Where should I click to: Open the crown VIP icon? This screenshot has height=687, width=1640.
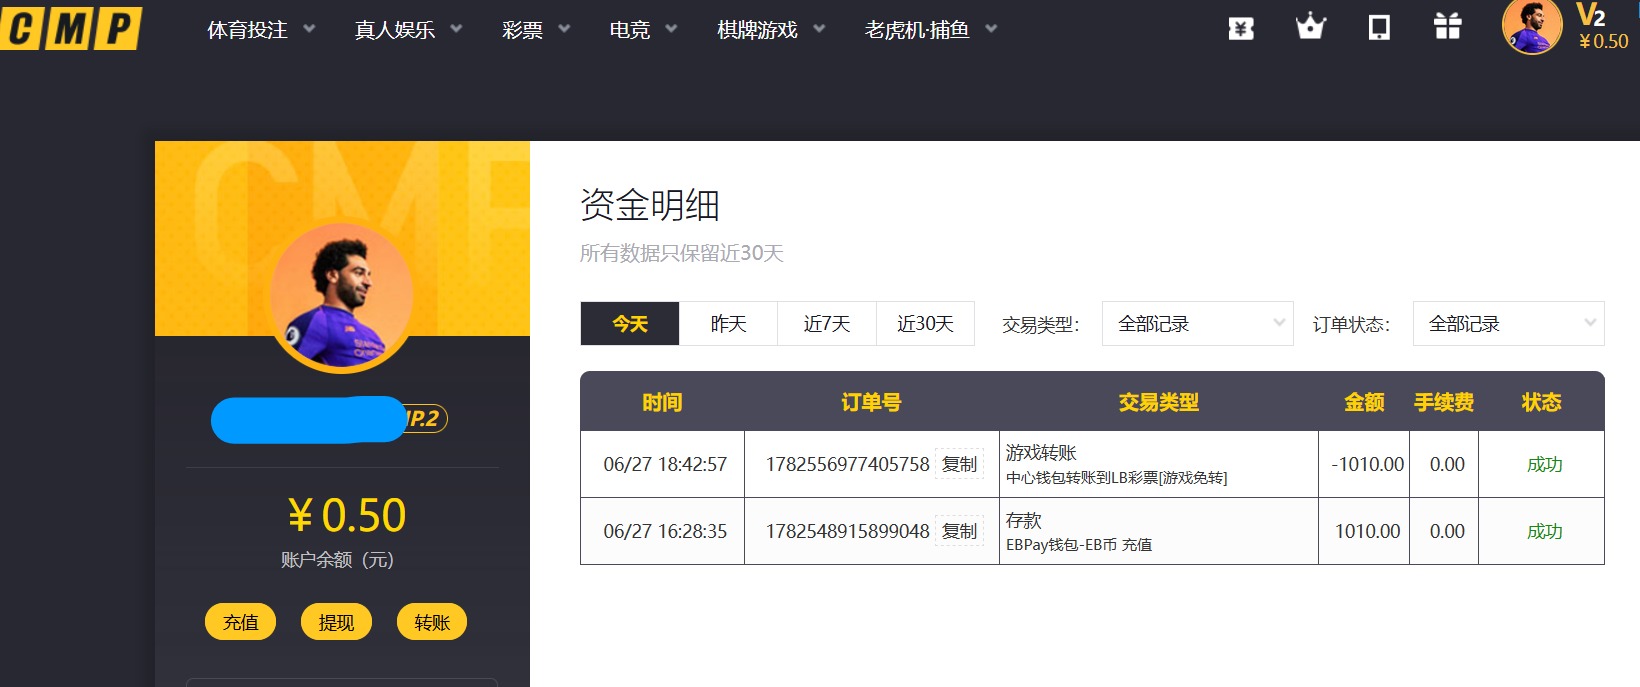[x=1310, y=27]
